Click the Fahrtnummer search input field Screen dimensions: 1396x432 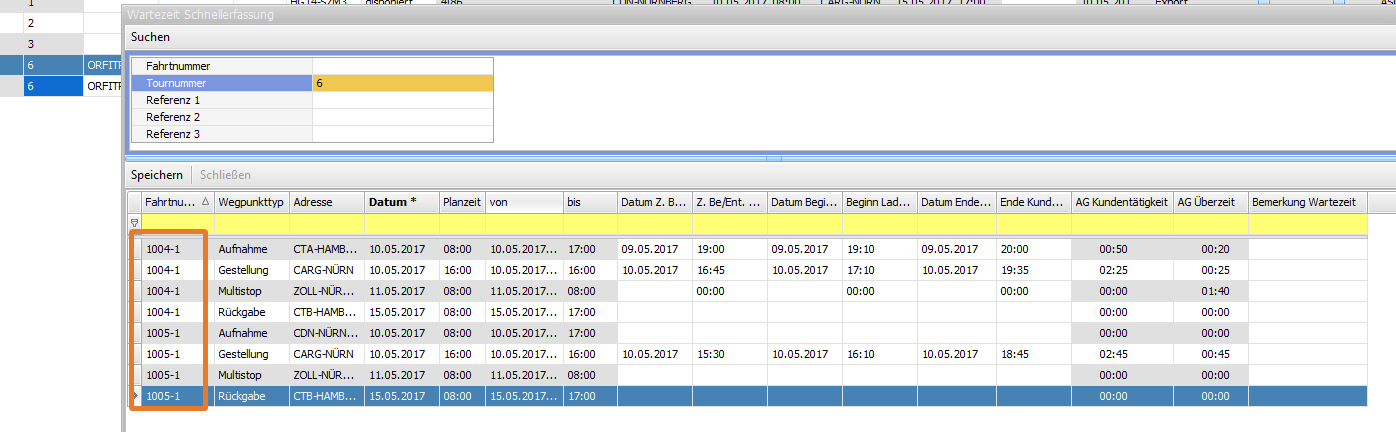pyautogui.click(x=402, y=66)
